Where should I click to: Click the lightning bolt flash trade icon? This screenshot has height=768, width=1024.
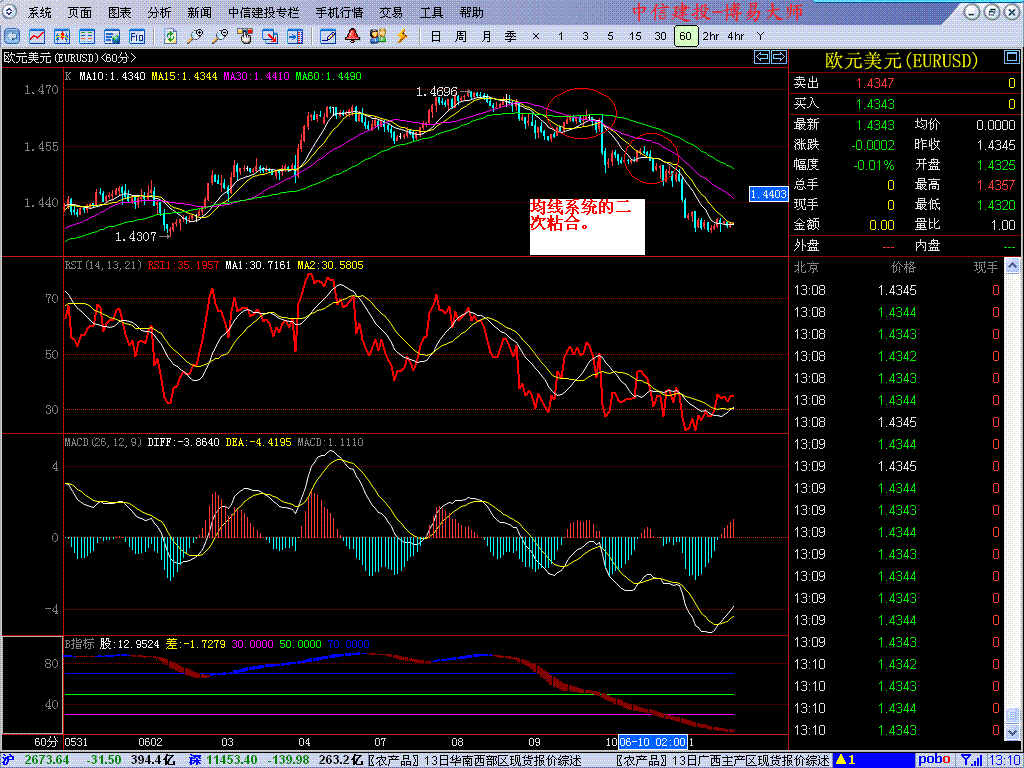[x=402, y=36]
